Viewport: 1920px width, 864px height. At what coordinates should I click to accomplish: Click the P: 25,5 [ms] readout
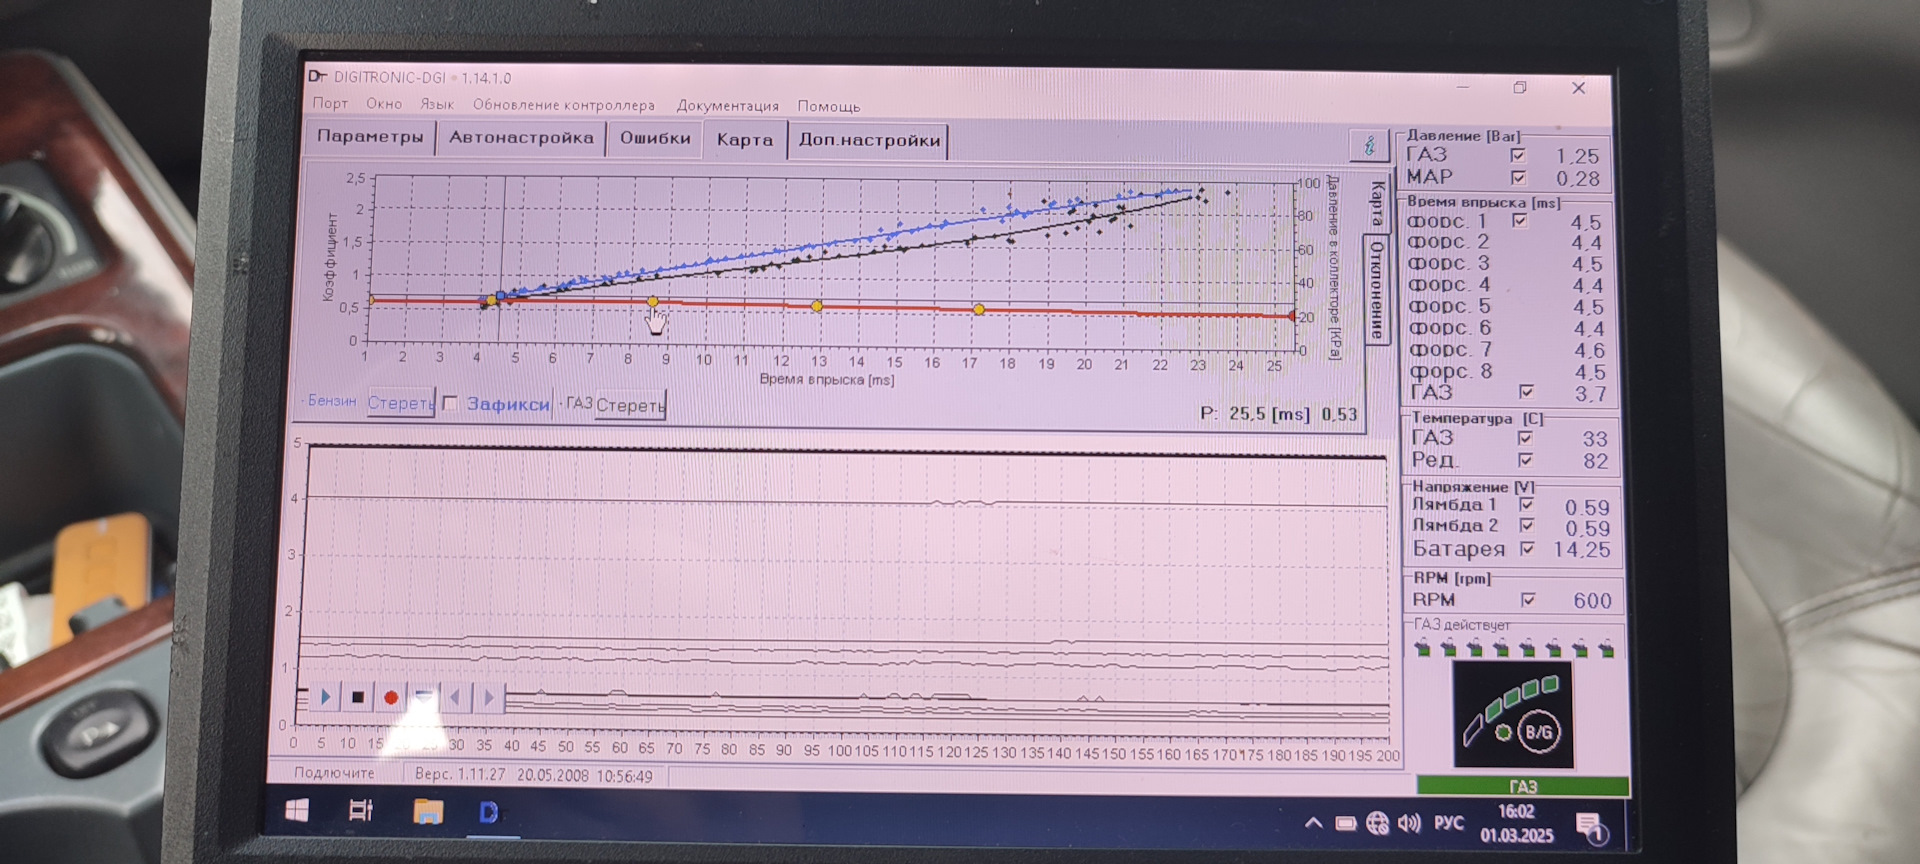click(1278, 414)
